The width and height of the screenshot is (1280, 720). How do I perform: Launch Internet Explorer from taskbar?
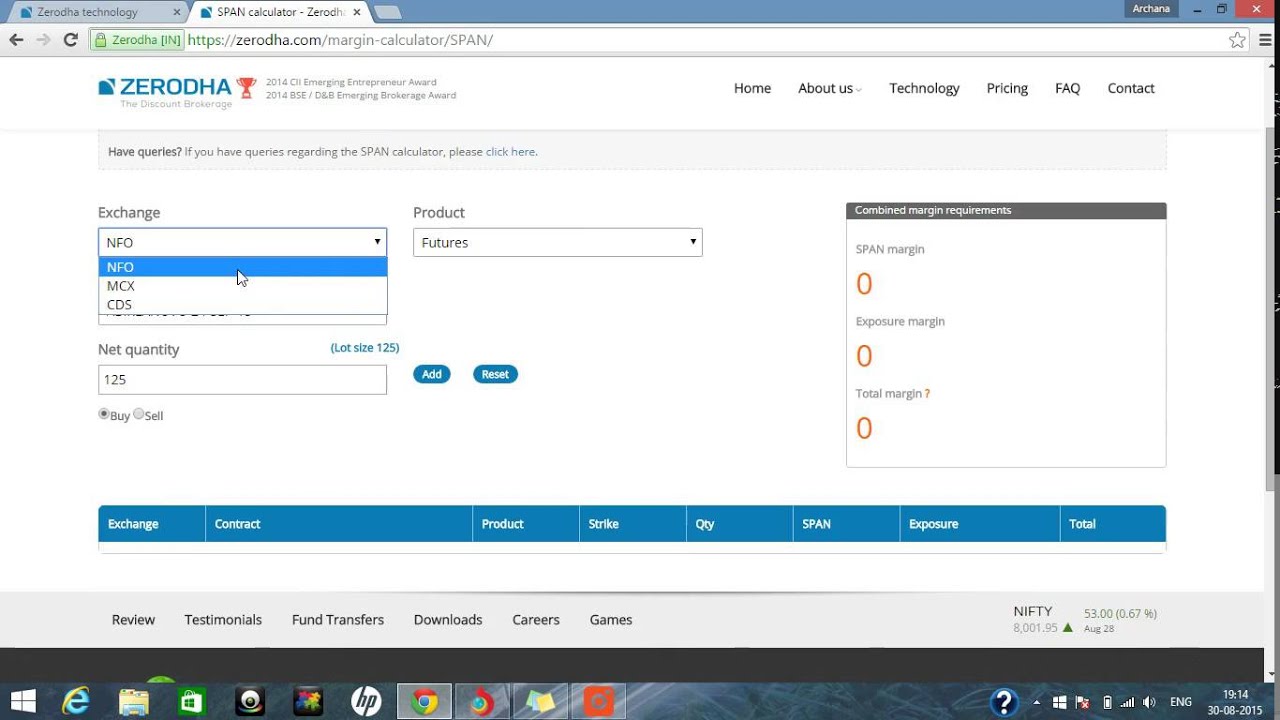[x=76, y=702]
